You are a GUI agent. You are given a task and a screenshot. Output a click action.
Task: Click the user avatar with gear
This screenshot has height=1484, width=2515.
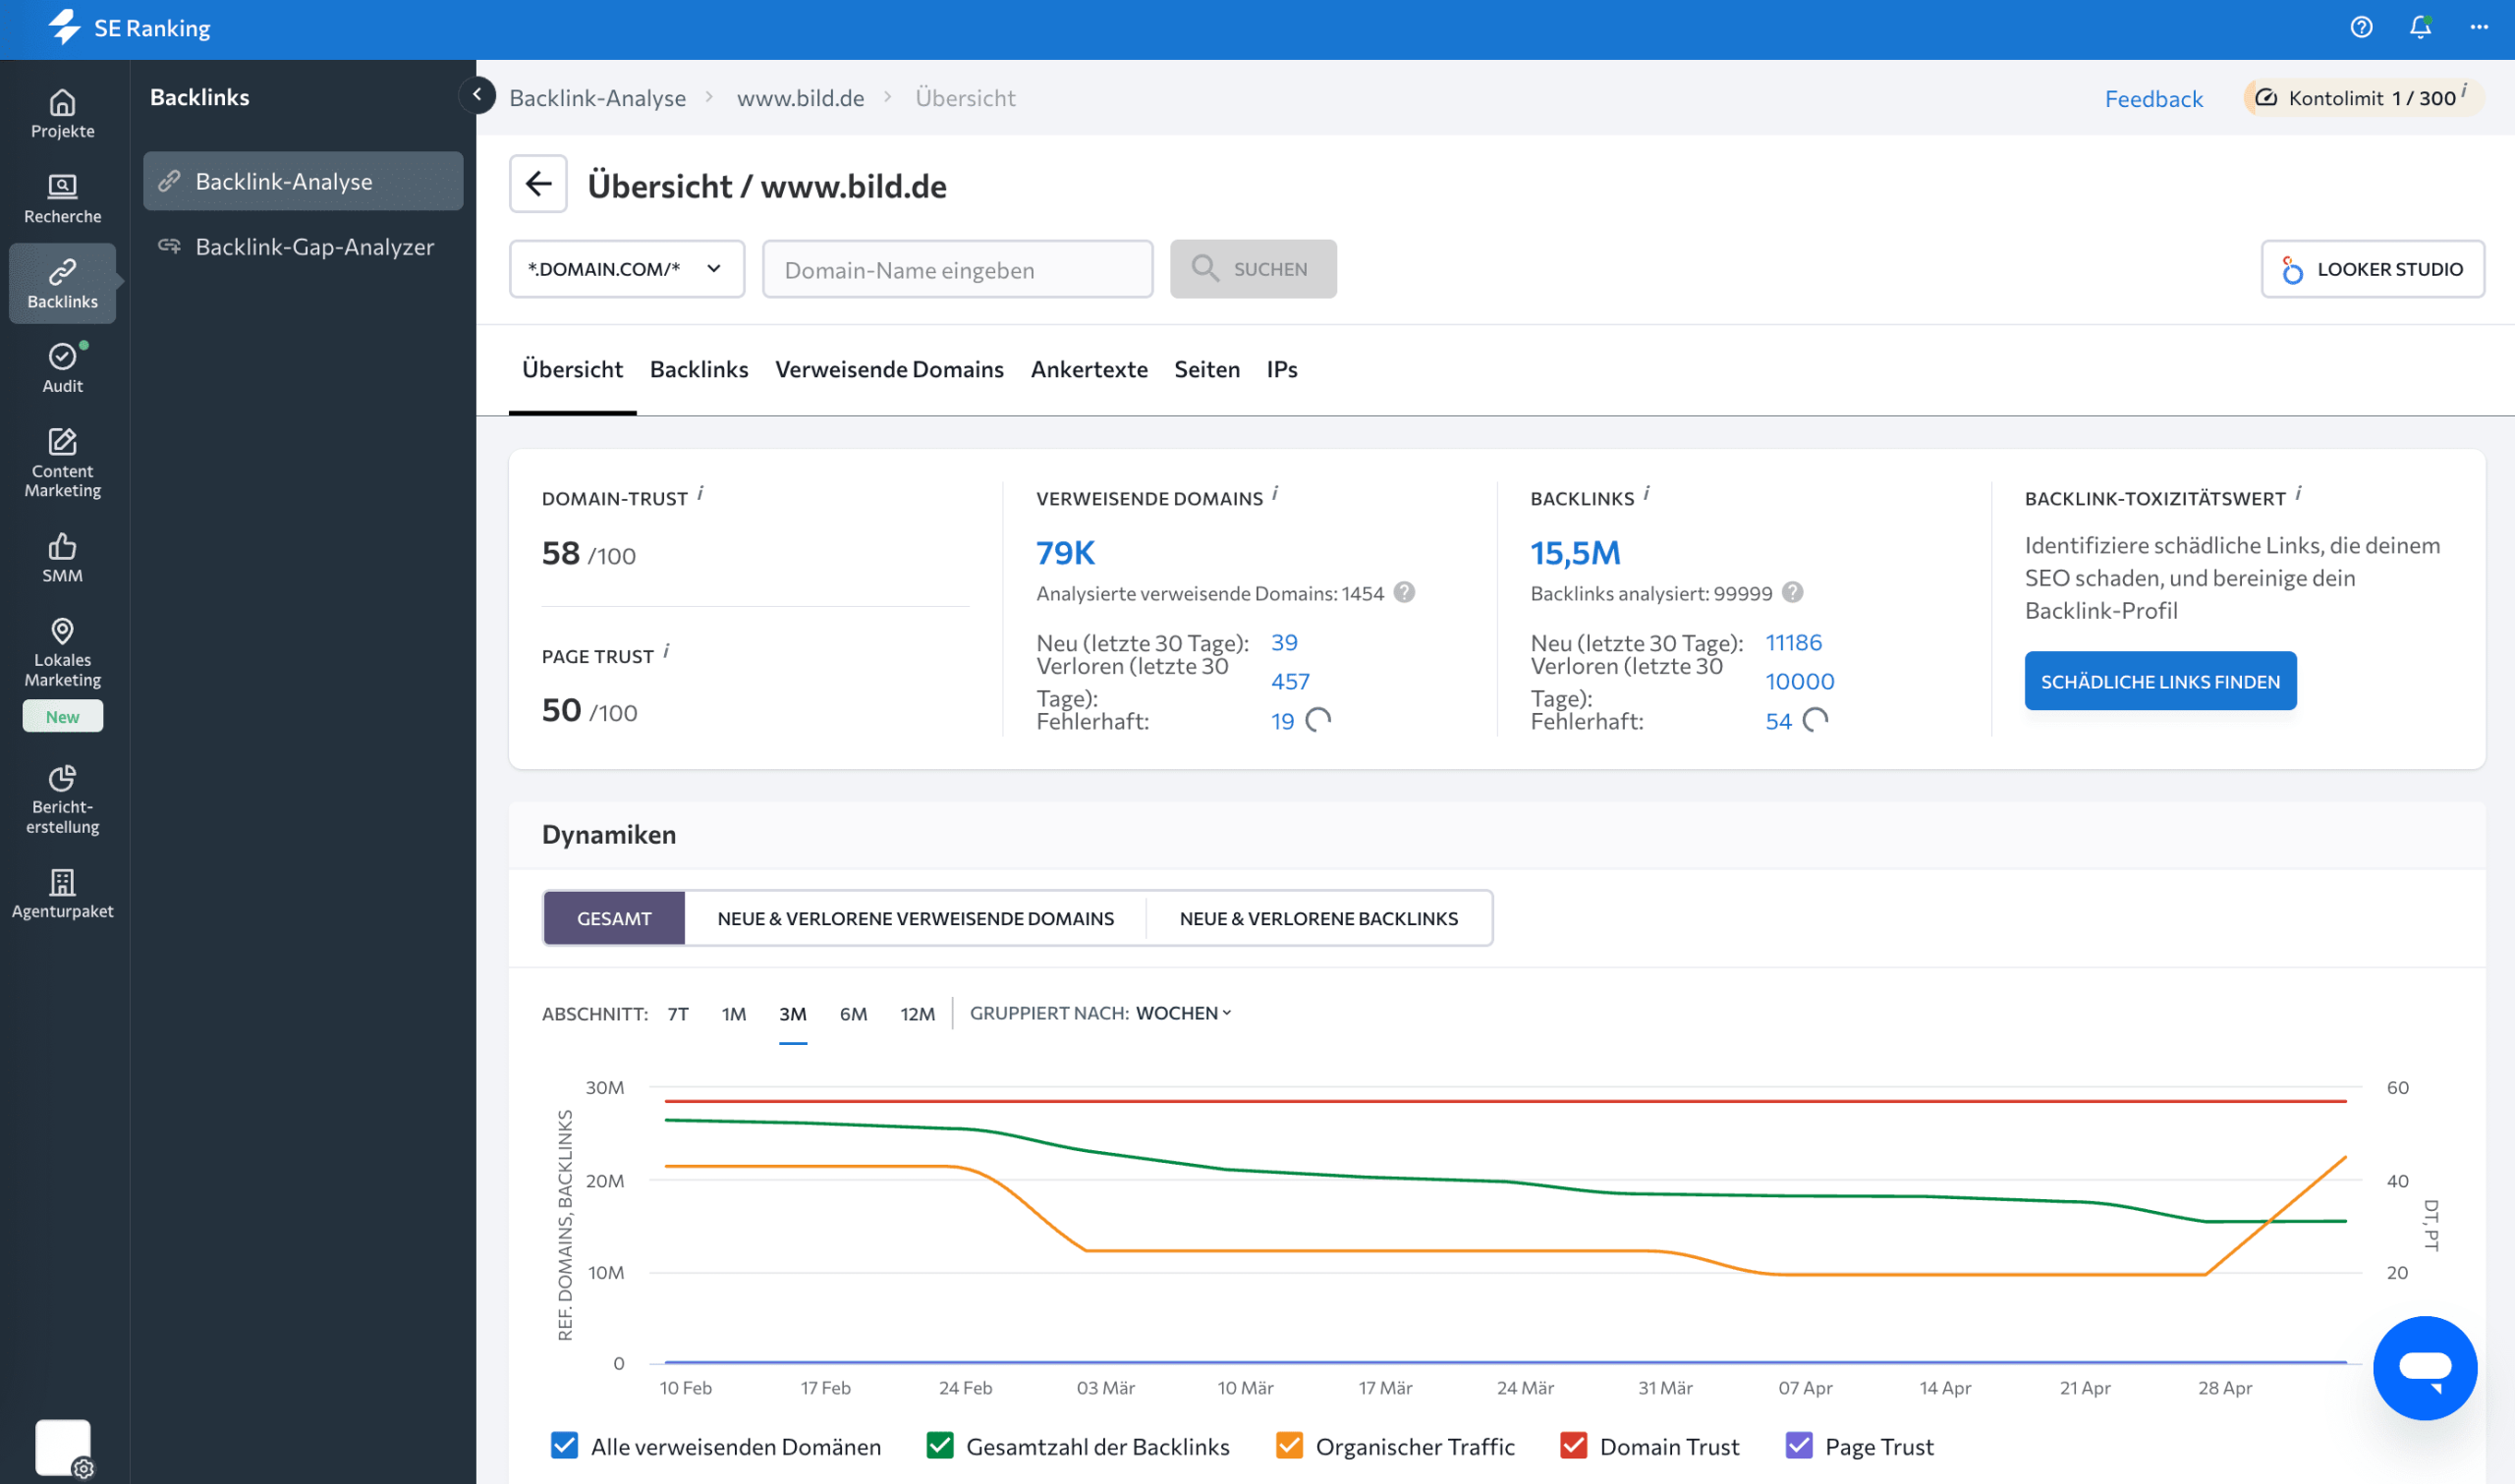[x=64, y=1448]
